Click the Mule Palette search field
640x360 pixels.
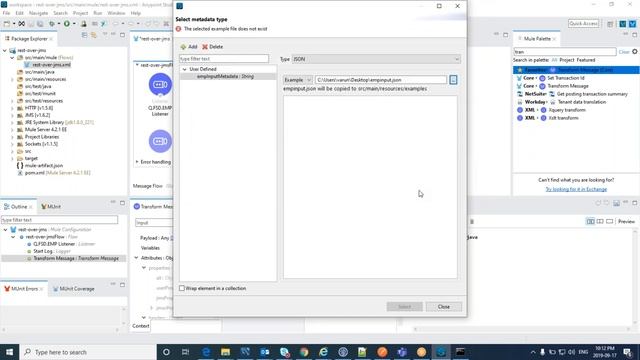point(564,52)
